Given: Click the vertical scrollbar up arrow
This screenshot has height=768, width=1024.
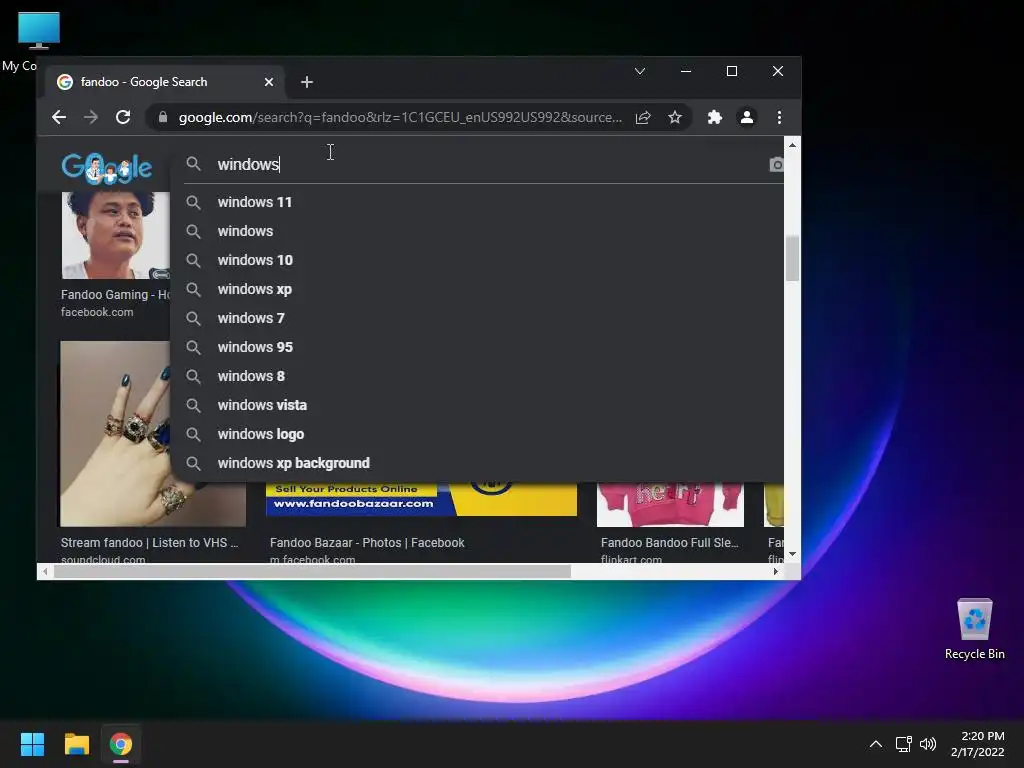Looking at the screenshot, I should (x=792, y=145).
